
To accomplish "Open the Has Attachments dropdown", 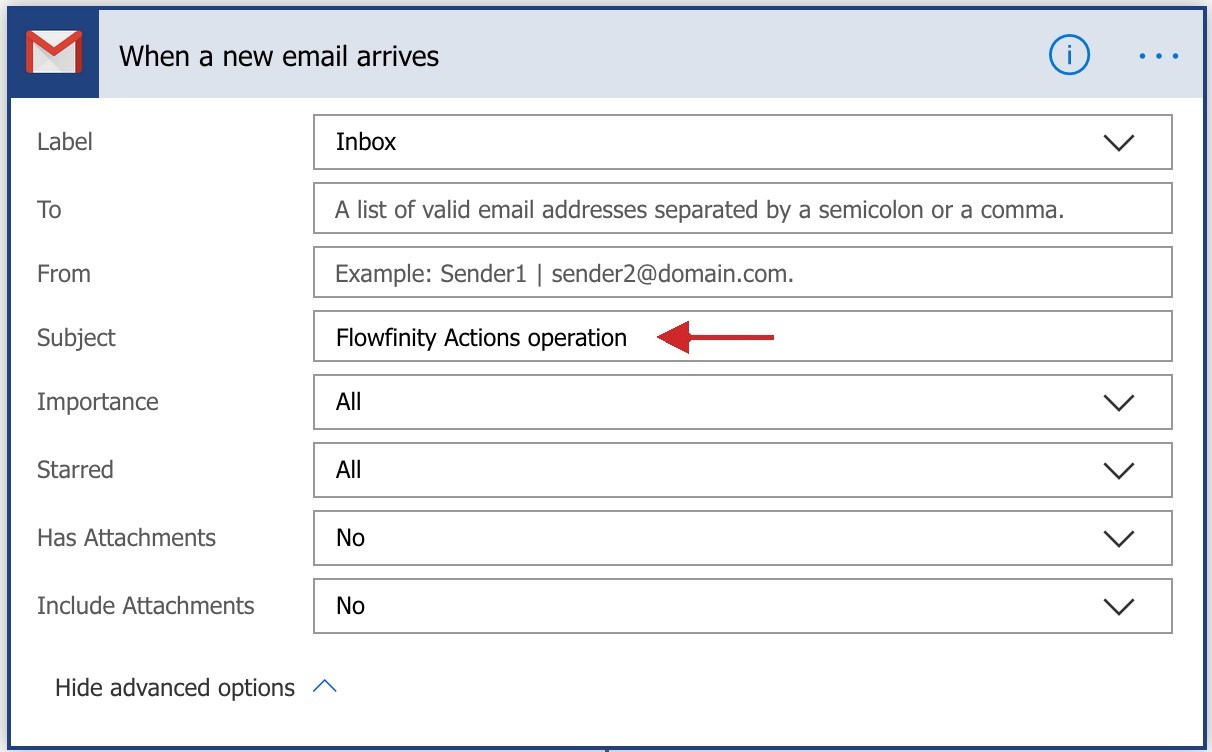I will [1118, 538].
